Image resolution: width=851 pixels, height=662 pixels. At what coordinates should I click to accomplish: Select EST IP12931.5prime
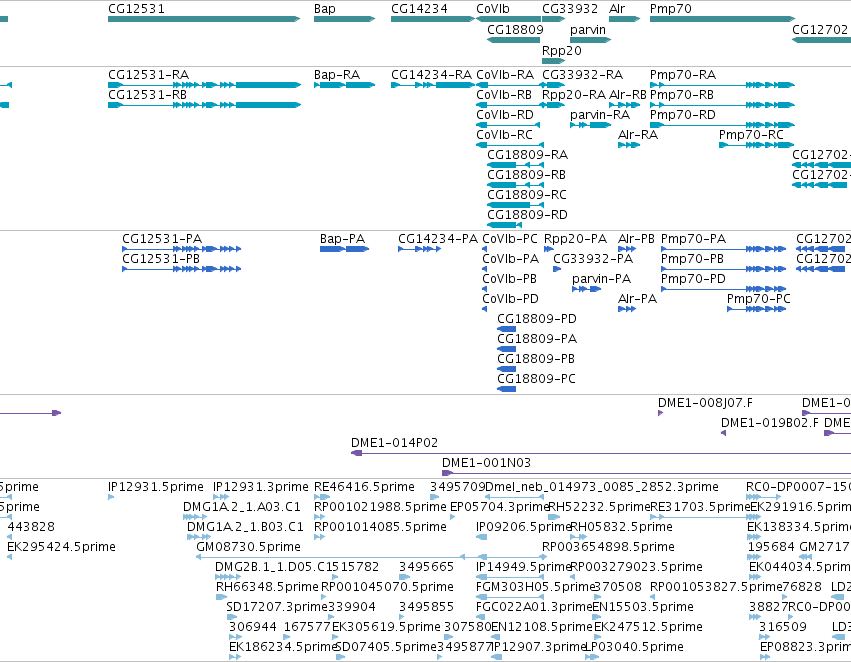point(111,497)
